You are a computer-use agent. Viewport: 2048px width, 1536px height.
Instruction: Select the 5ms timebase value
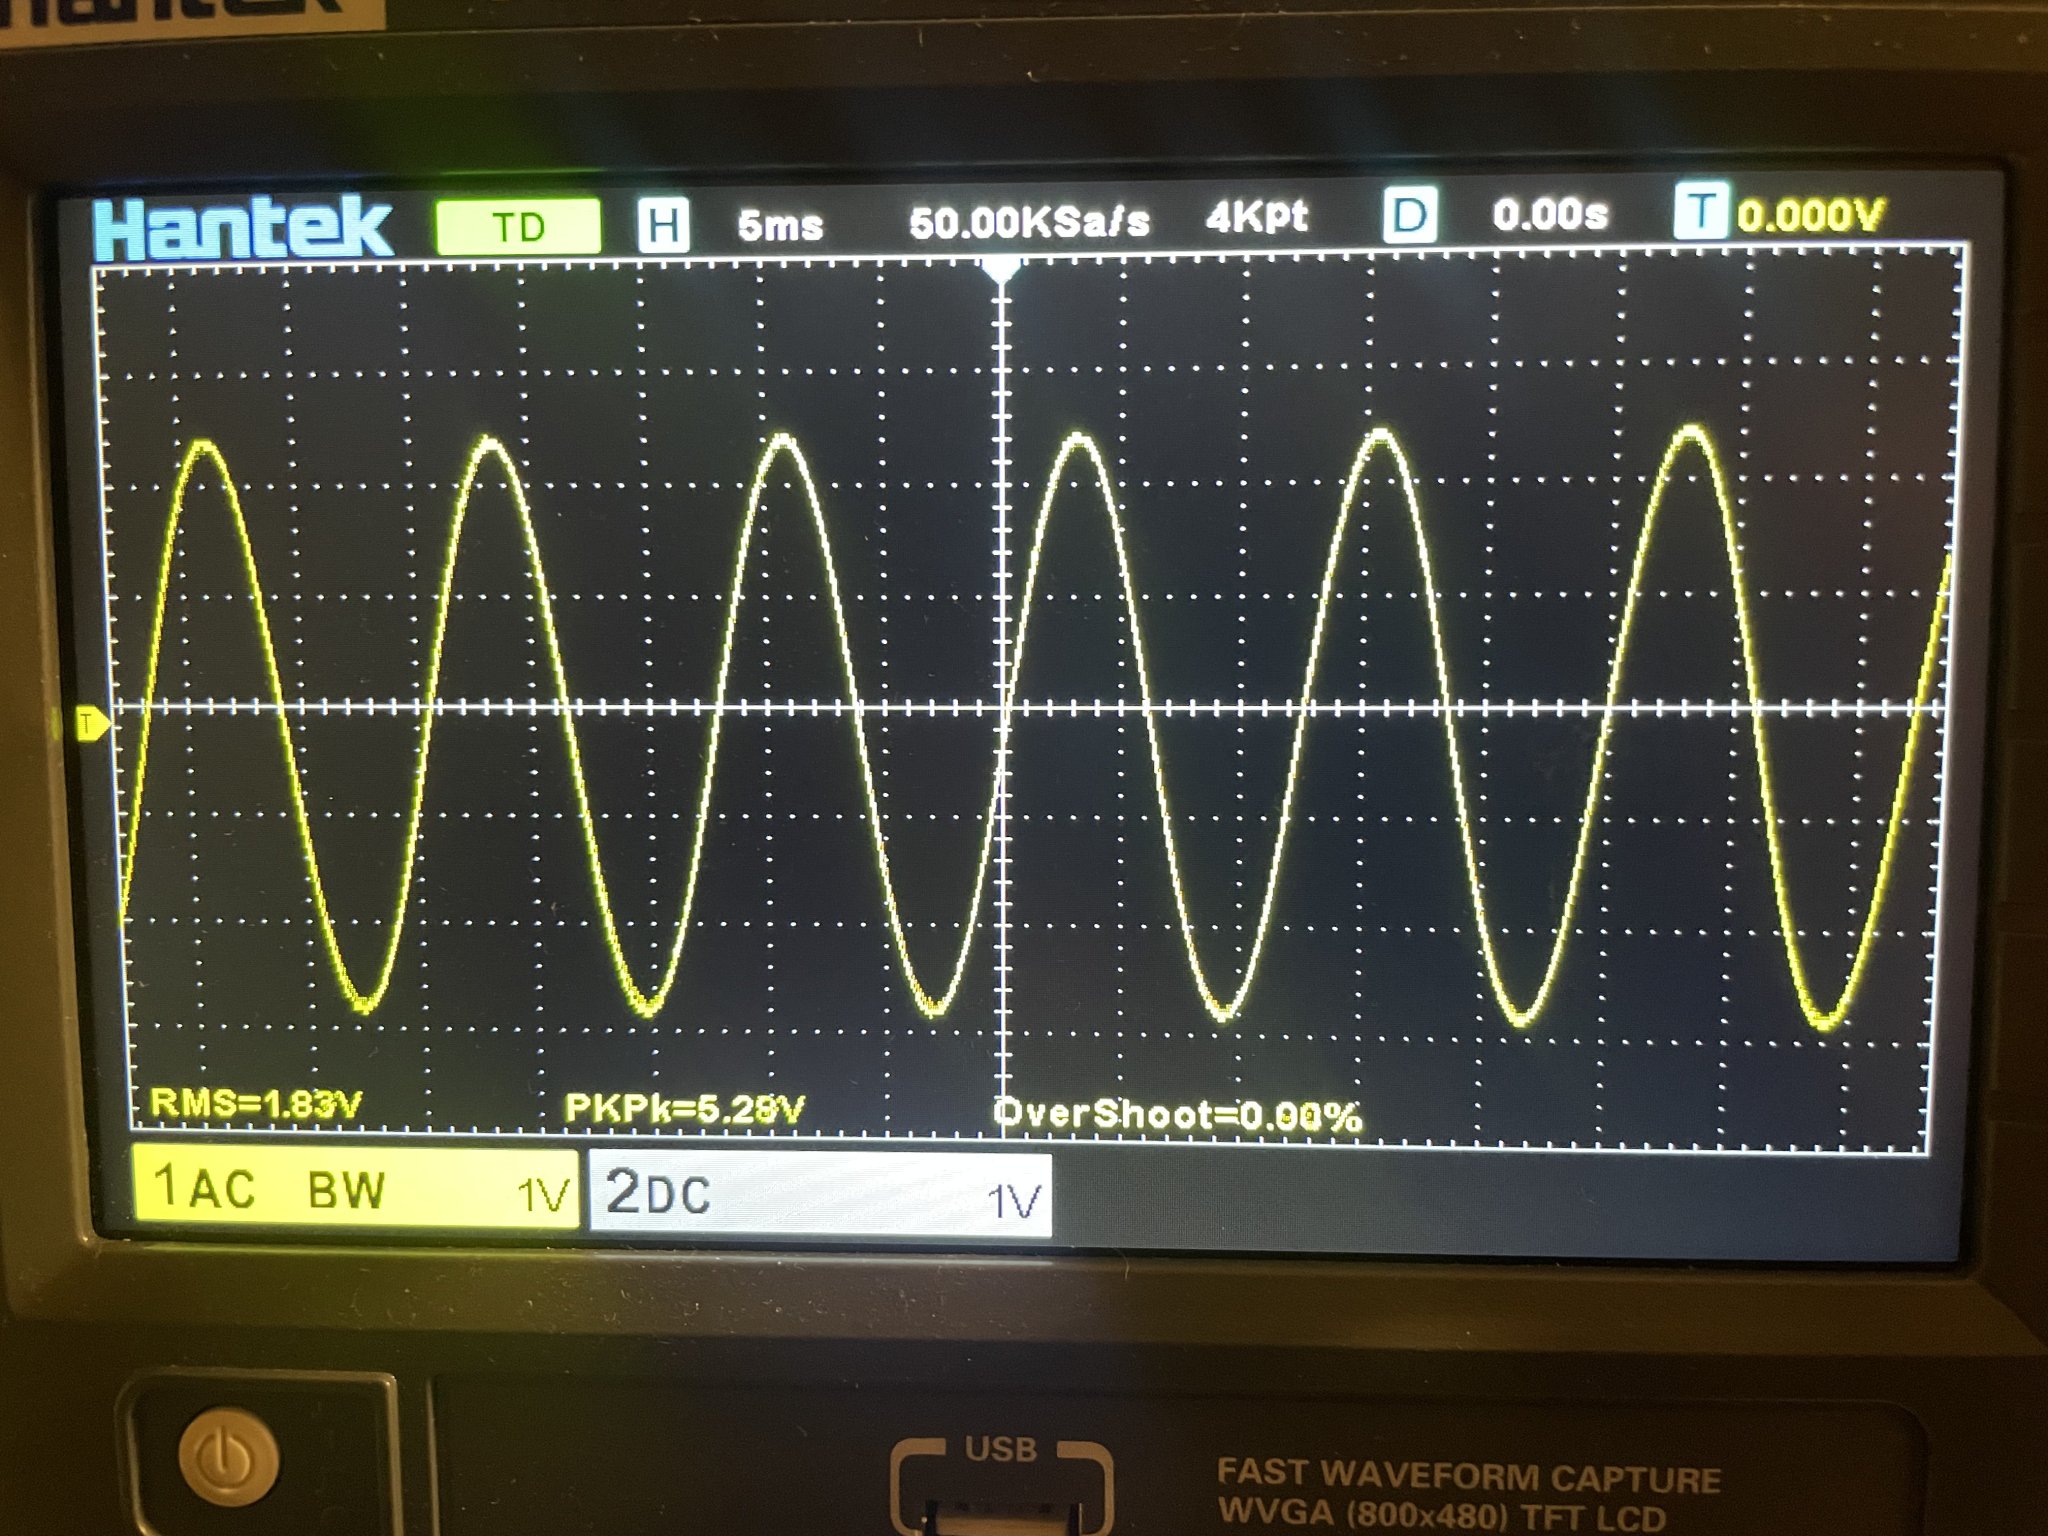click(x=780, y=225)
